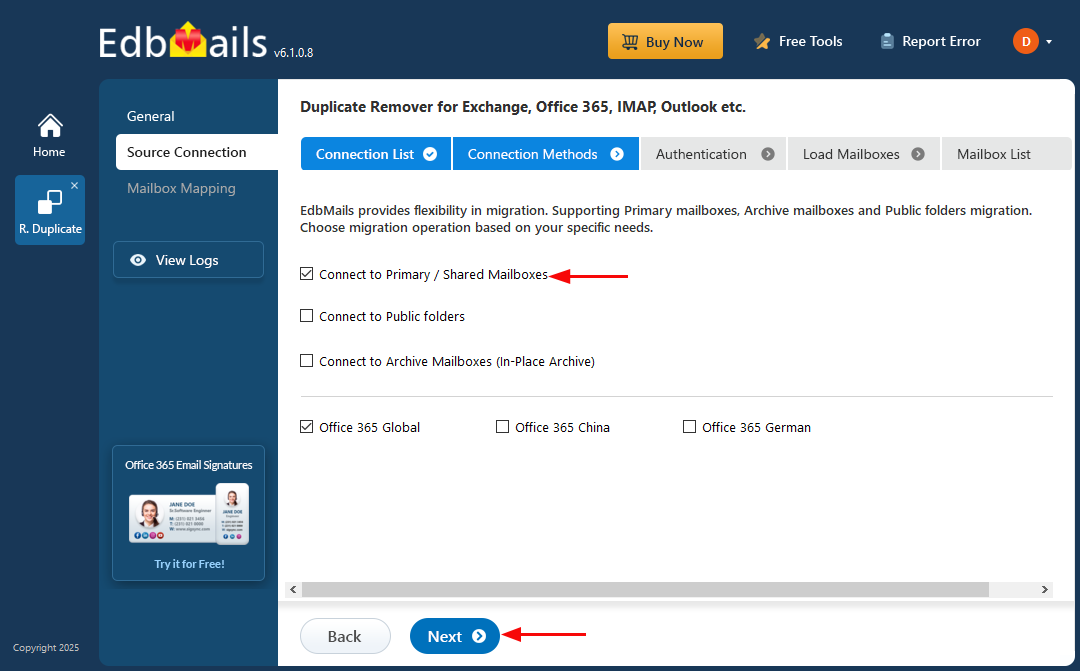Open Free Tools from the header
Screen dimensions: 1080x671
click(x=797, y=42)
